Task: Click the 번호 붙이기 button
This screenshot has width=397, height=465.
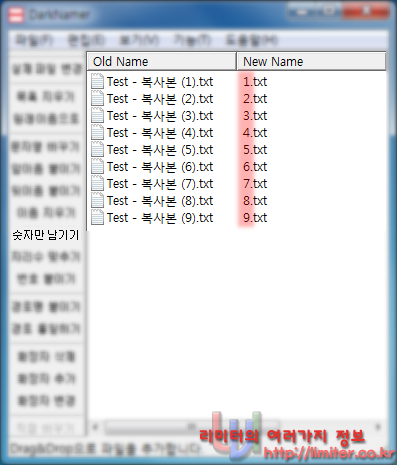Action: [46, 279]
